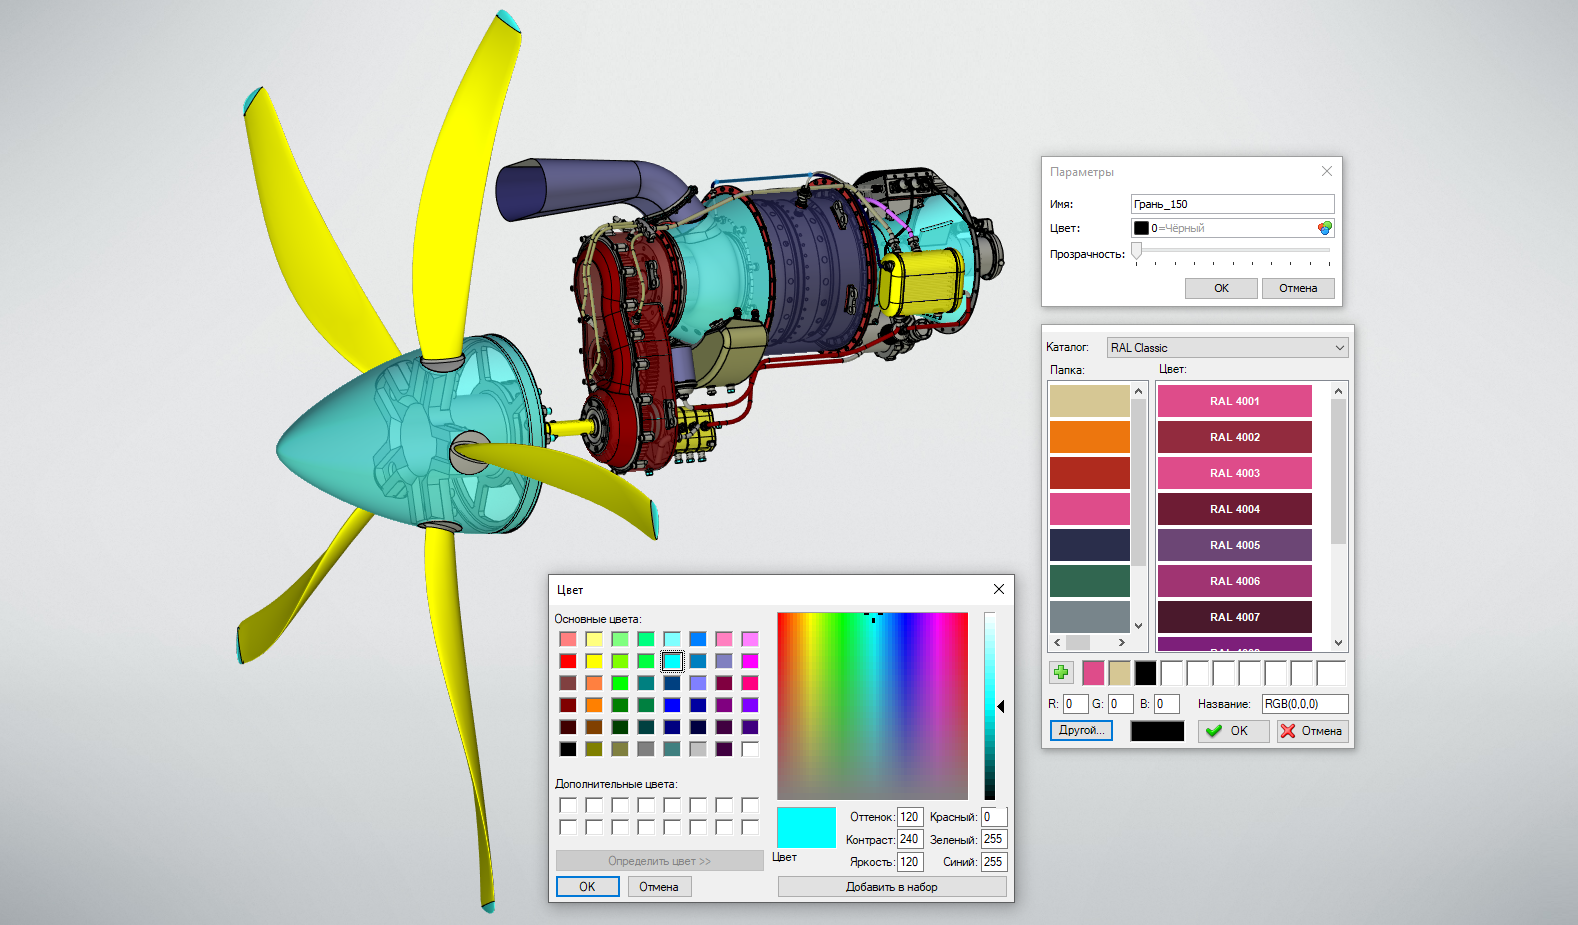The width and height of the screenshot is (1578, 925).
Task: Select the first empty custom color slot
Action: pos(568,805)
